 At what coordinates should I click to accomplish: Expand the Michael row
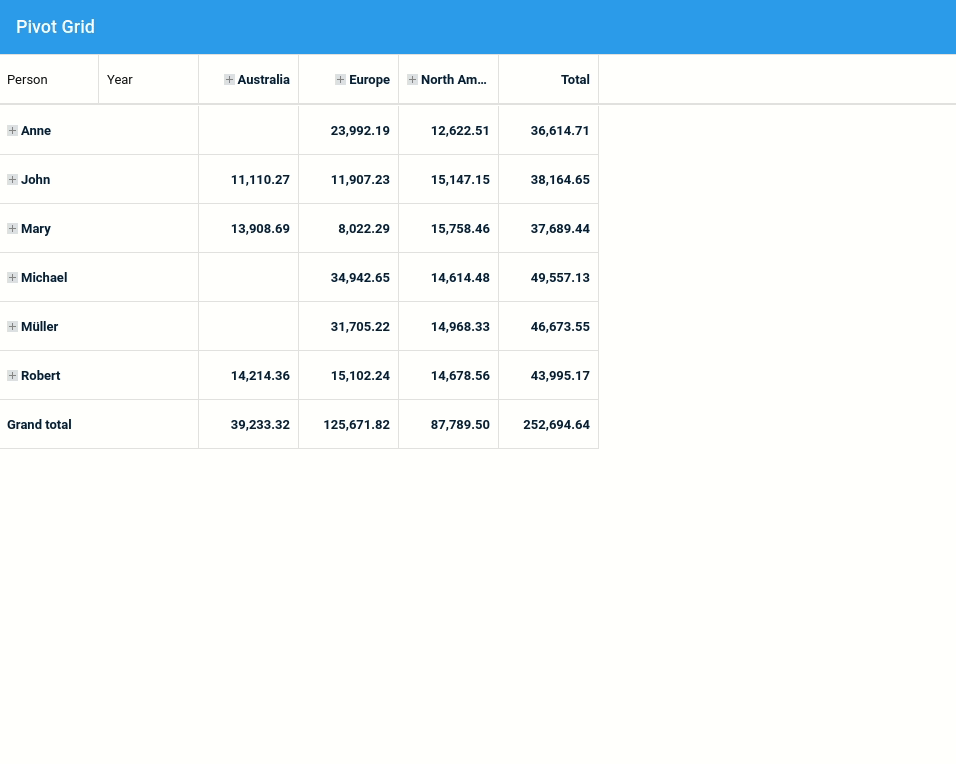[x=12, y=277]
